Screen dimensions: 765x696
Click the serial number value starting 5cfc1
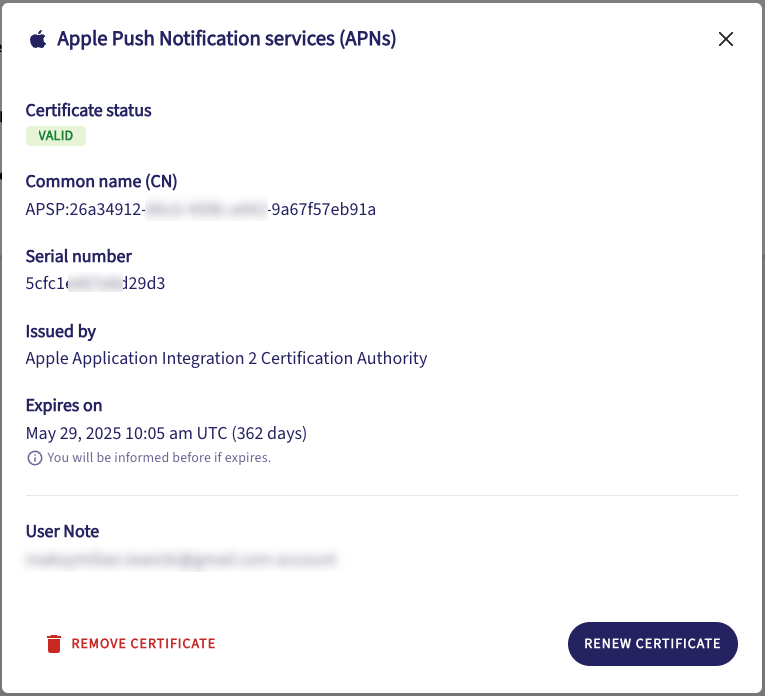point(95,283)
